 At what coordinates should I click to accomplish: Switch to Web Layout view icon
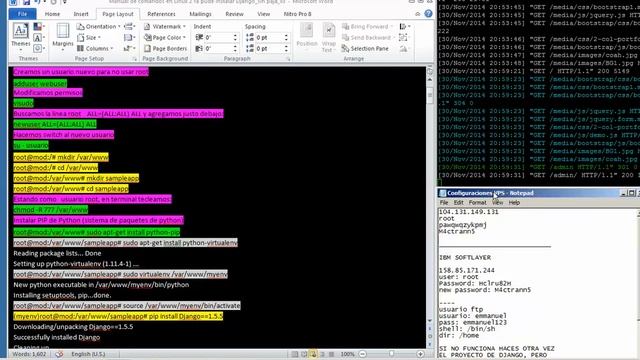point(313,354)
